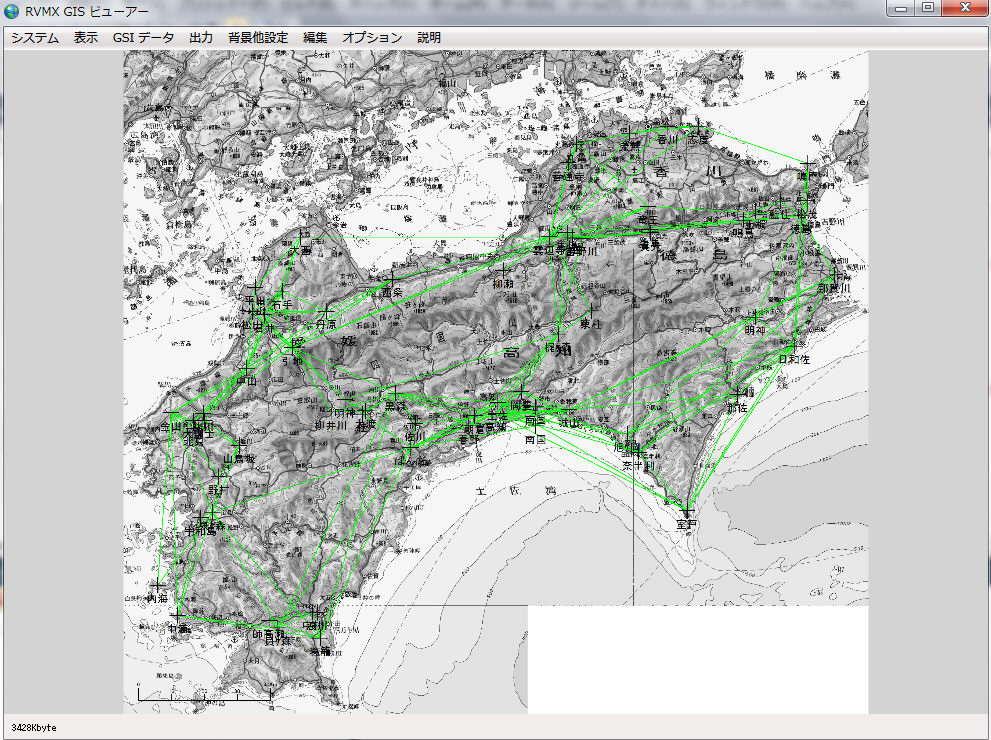Expand the オプション menu
The image size is (991, 740).
pyautogui.click(x=372, y=38)
